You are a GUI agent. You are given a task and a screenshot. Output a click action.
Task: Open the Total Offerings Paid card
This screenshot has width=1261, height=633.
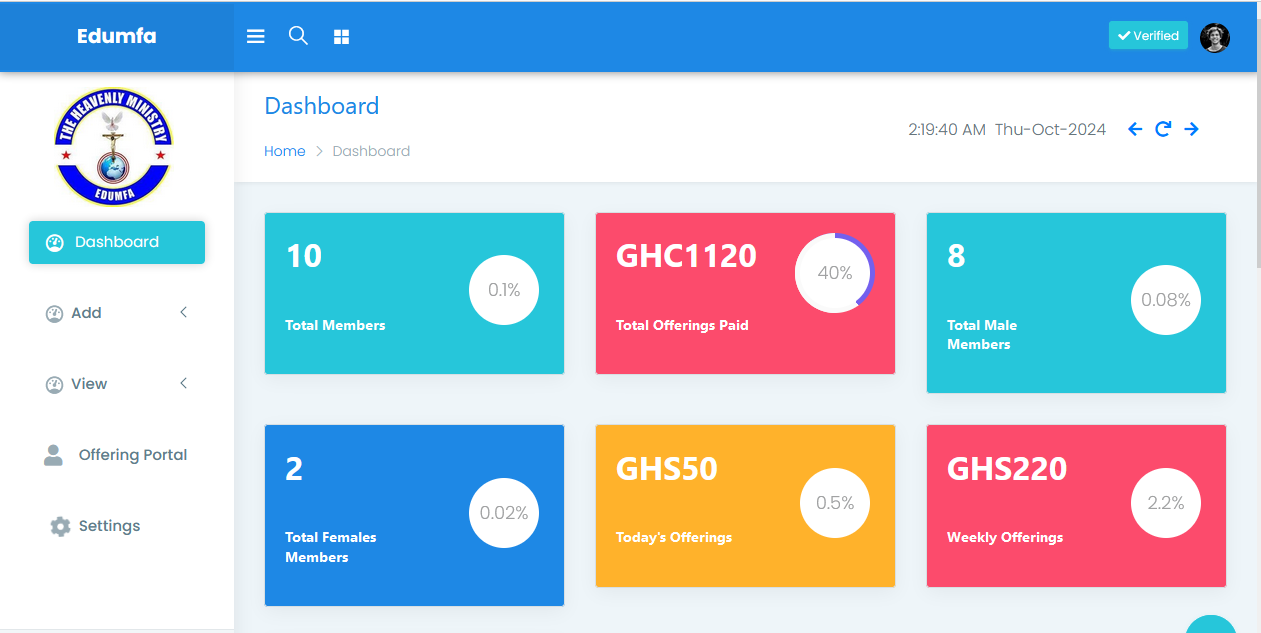[745, 294]
